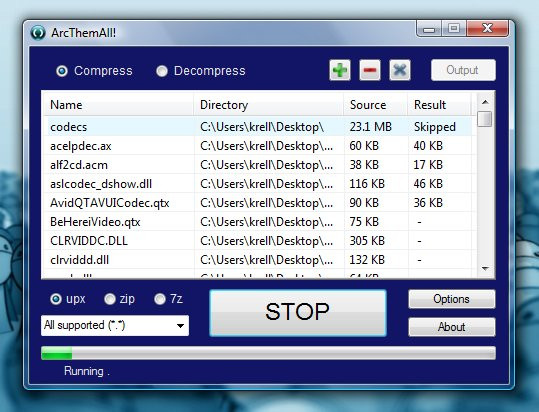This screenshot has height=412, width=539.
Task: Click the green plus add files icon
Action: pos(340,70)
